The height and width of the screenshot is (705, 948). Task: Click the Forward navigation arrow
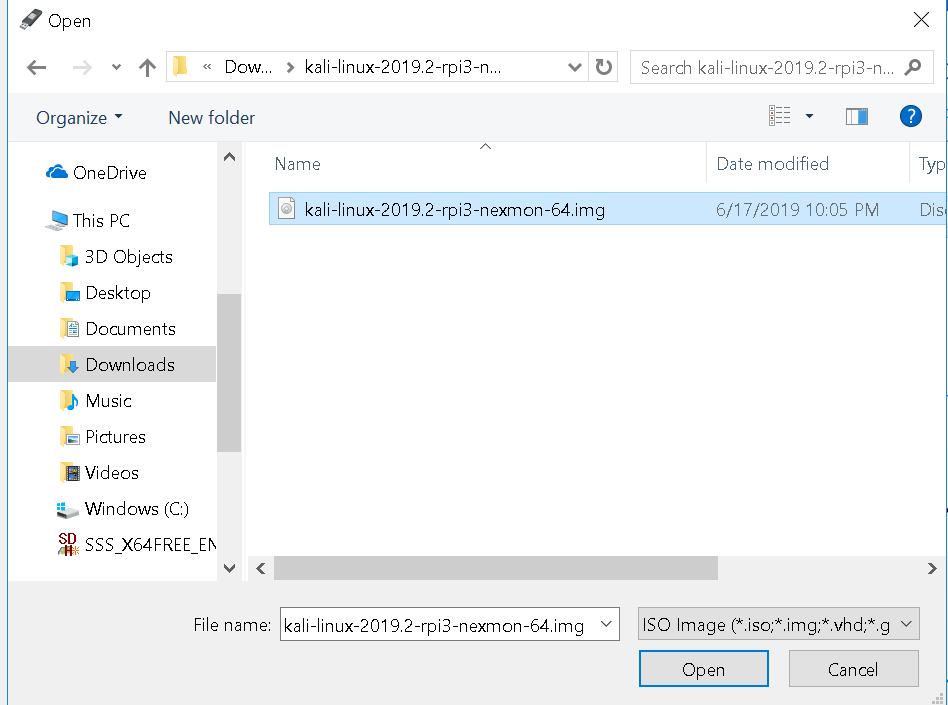[82, 67]
